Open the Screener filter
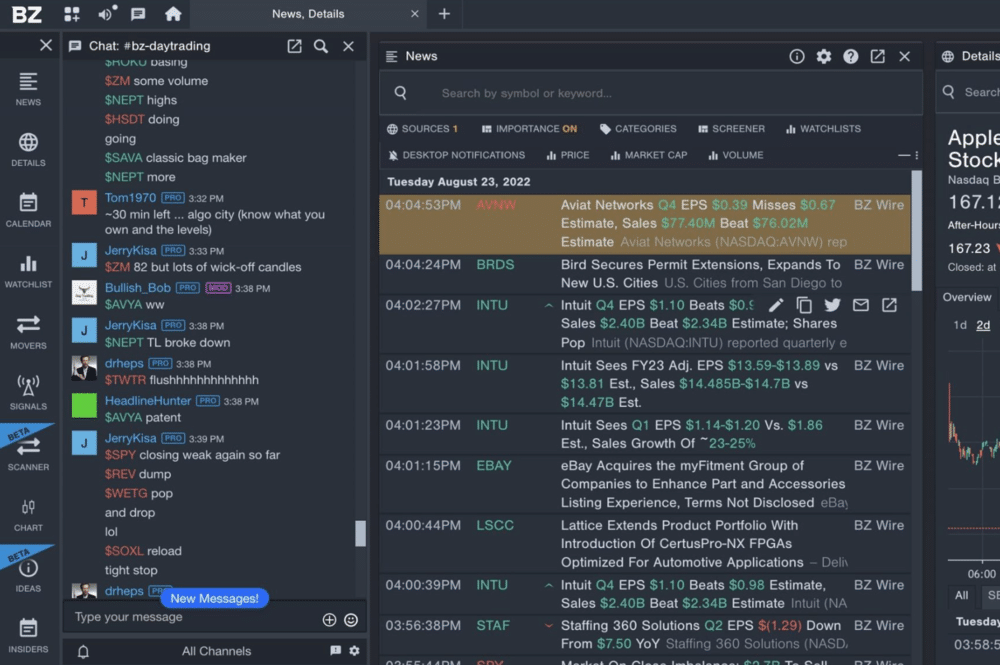 coord(731,129)
